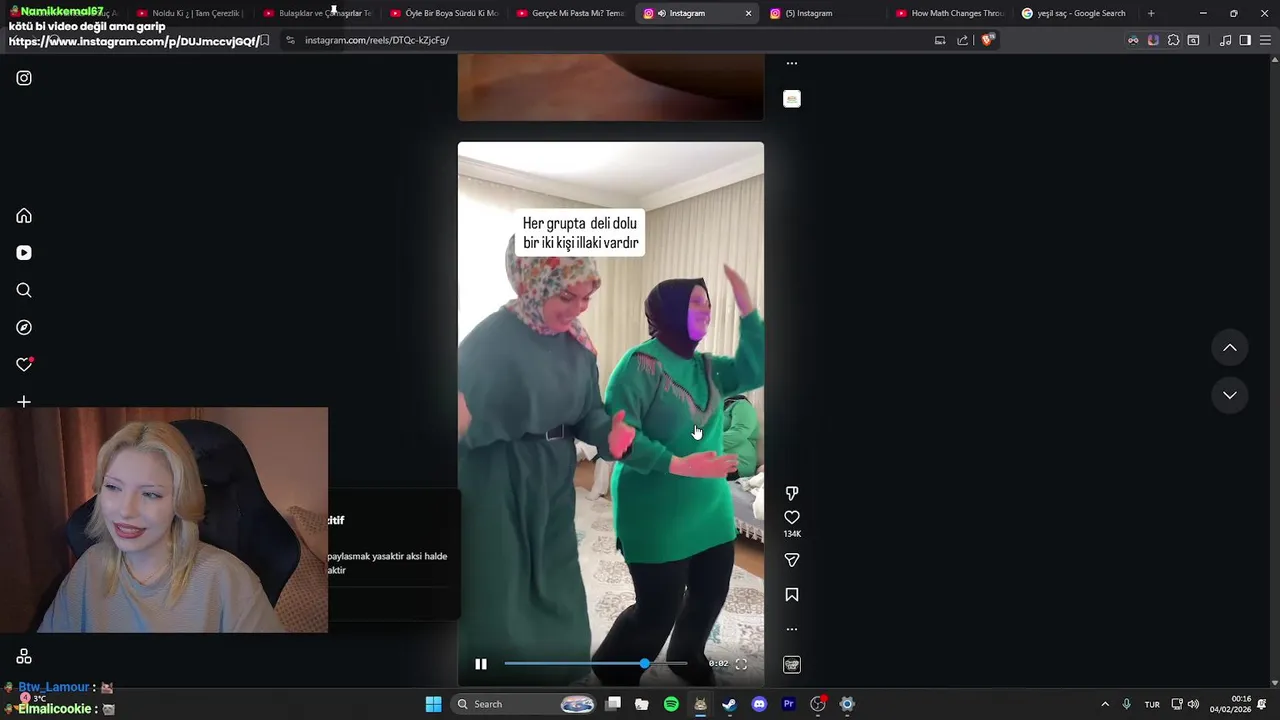Open Brave Shields lion icon
This screenshot has width=1280, height=720.
[x=987, y=40]
